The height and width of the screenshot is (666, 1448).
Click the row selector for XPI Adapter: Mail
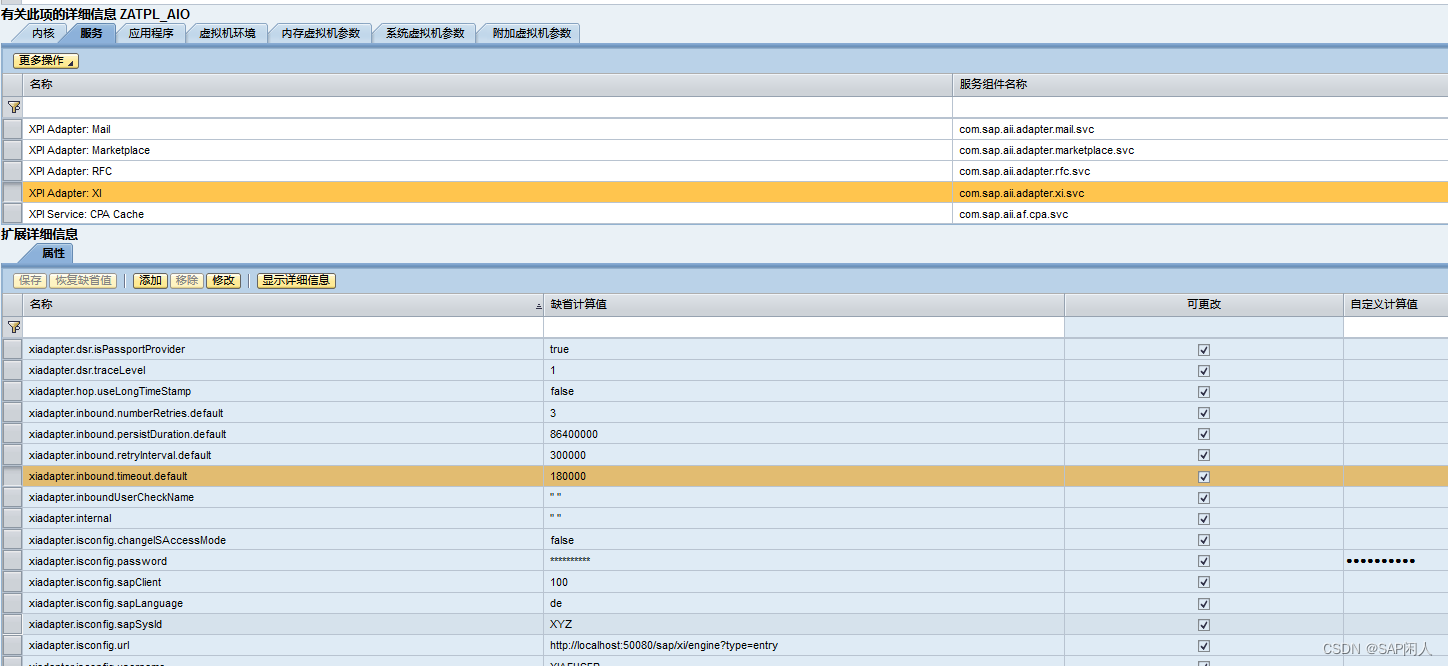point(12,129)
